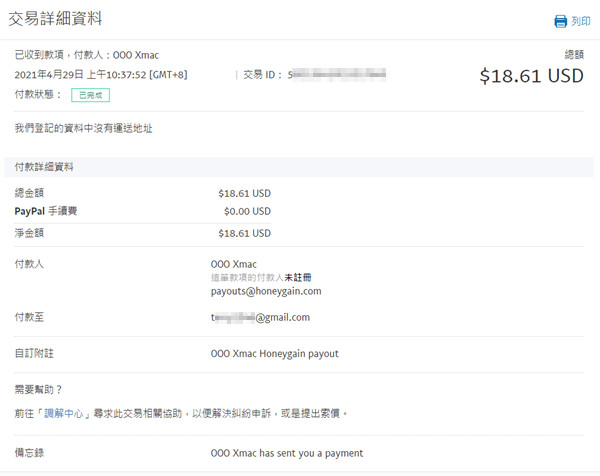Click the printer icon
The height and width of the screenshot is (476, 600).
click(561, 21)
